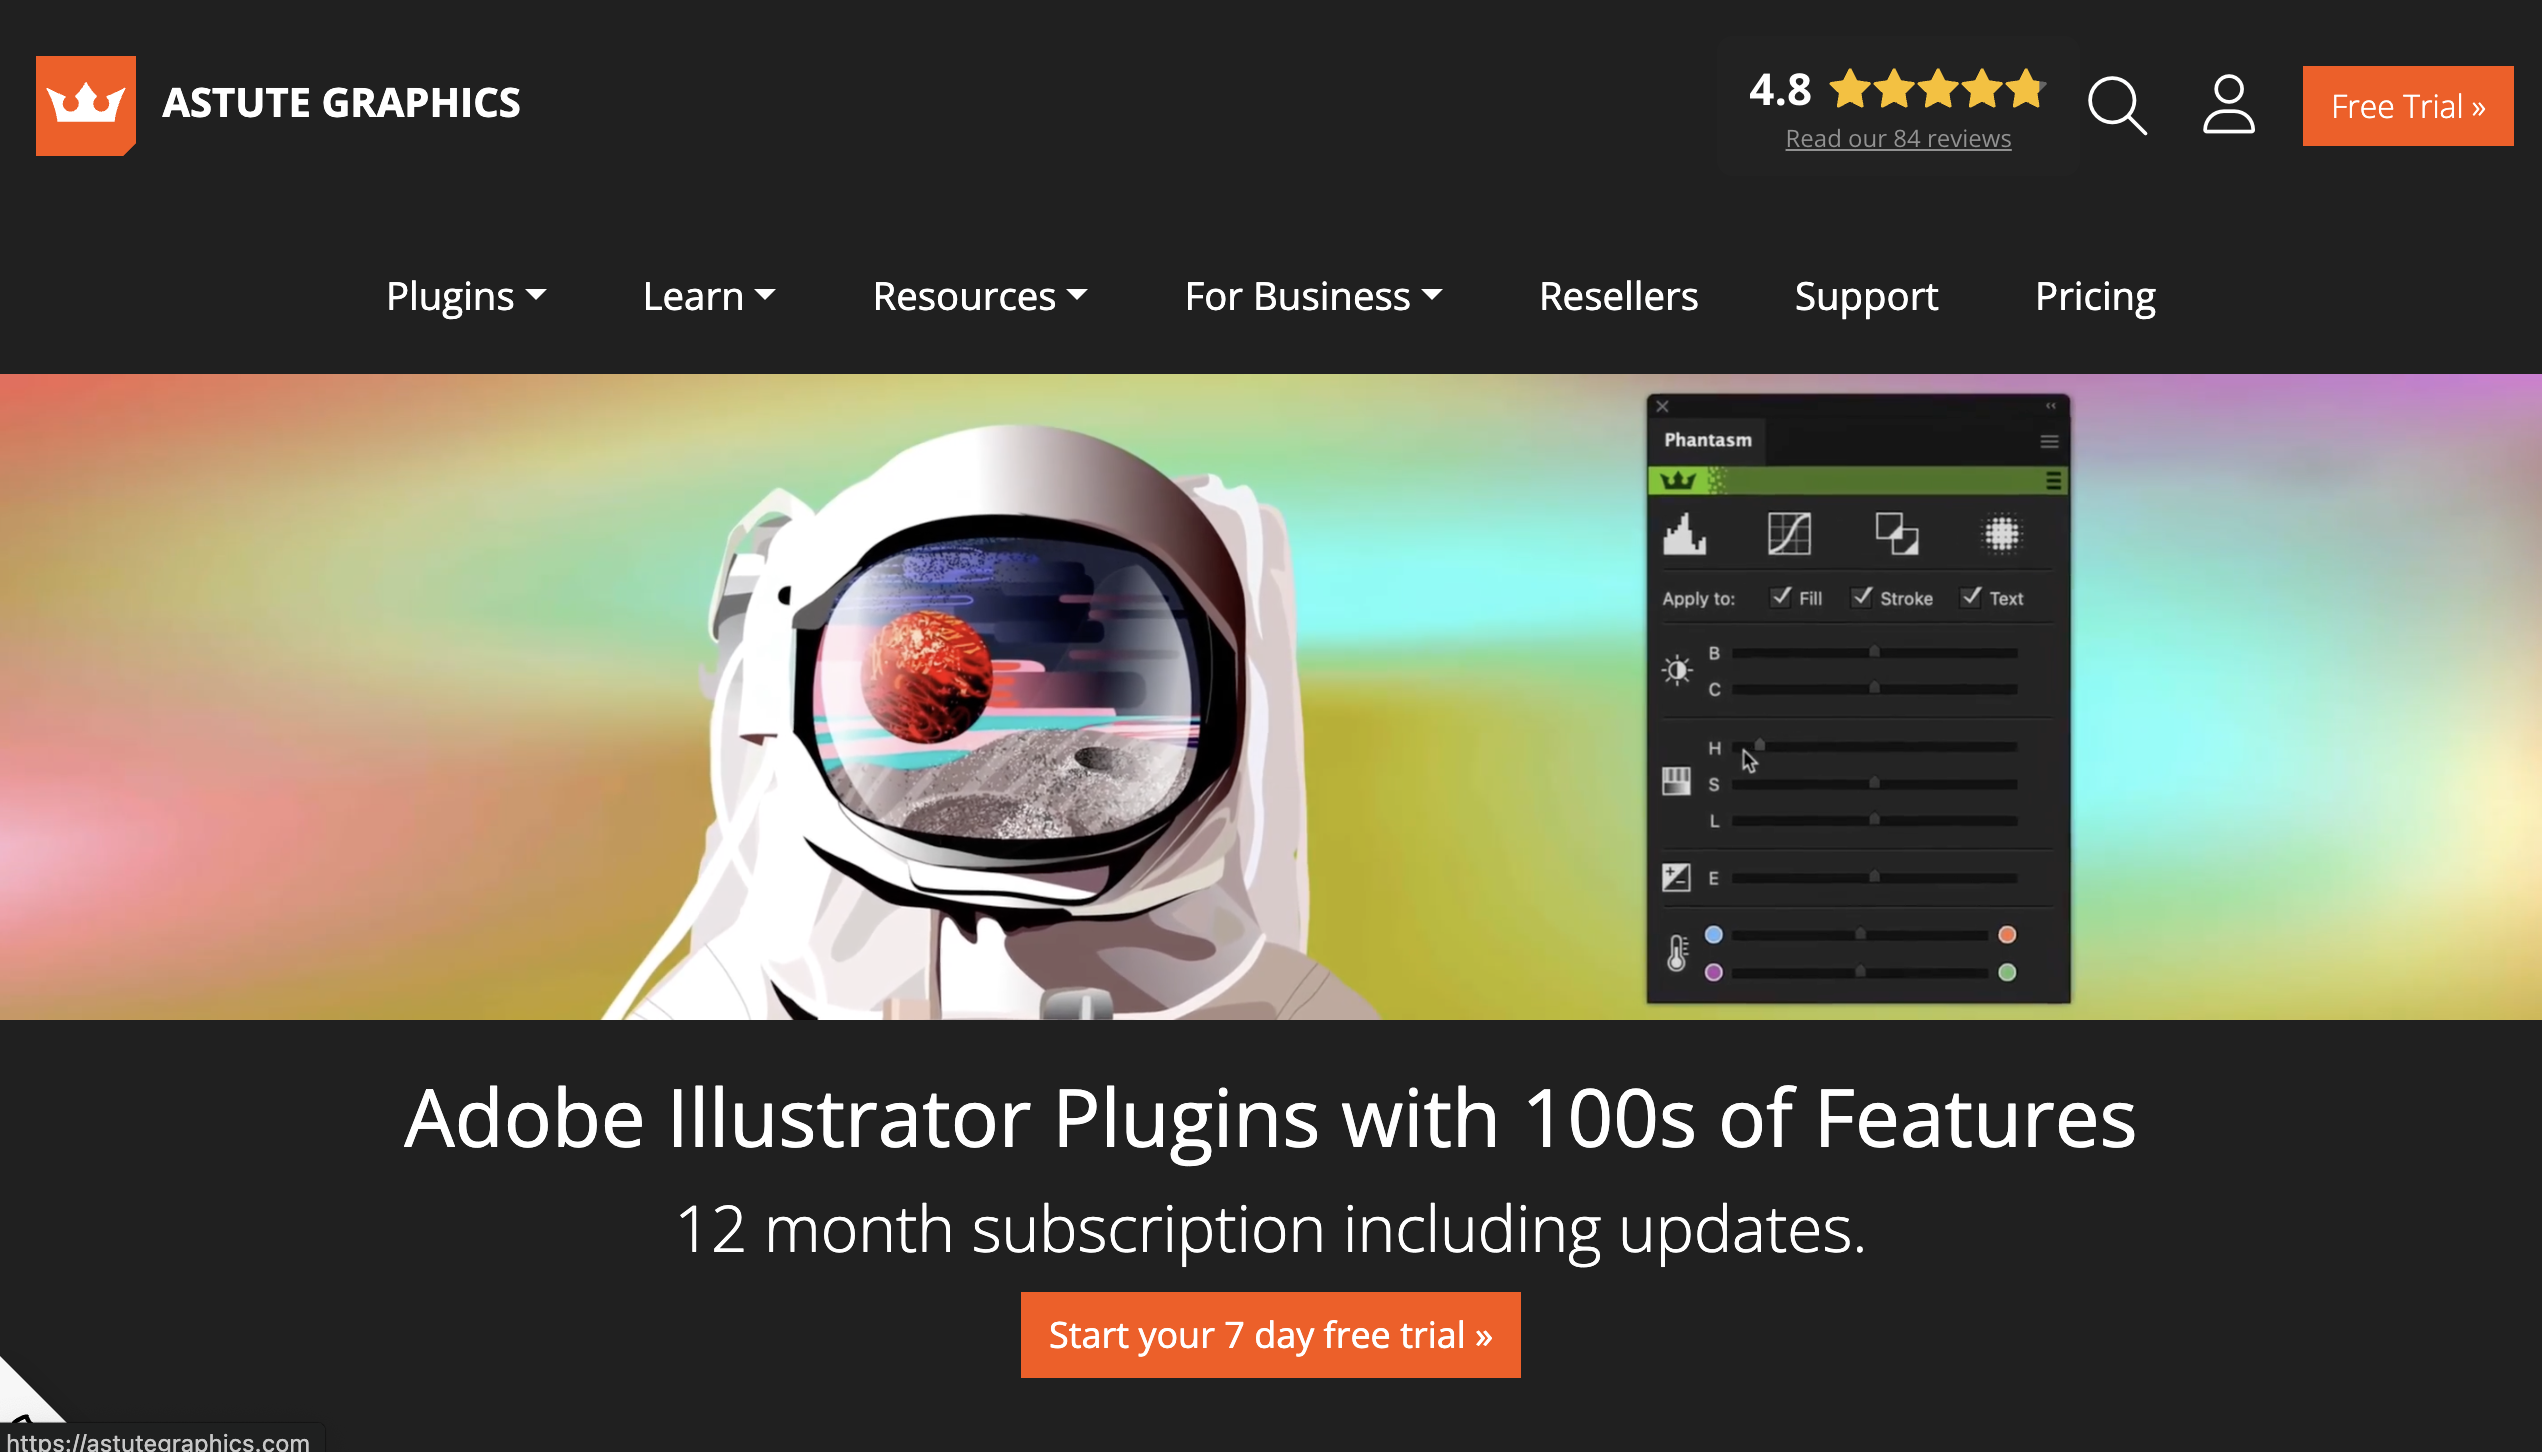Expand the Plugins dropdown menu

coord(466,296)
